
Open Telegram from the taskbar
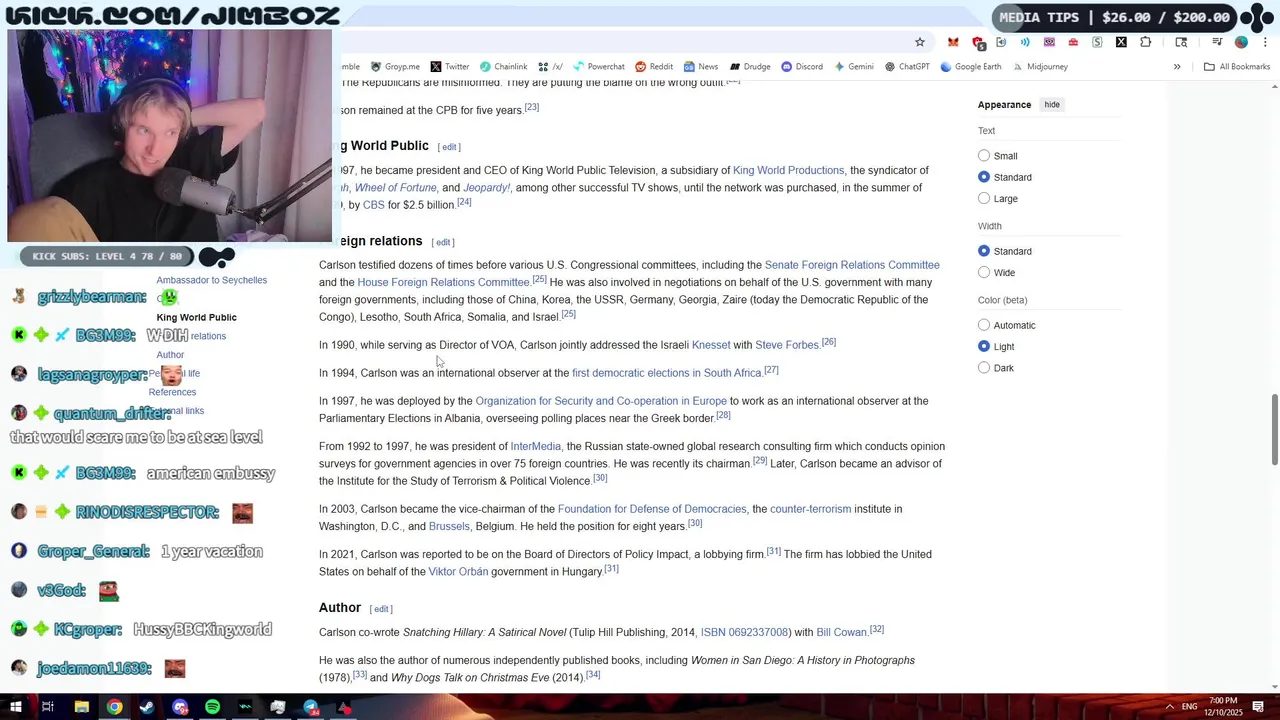(311, 707)
